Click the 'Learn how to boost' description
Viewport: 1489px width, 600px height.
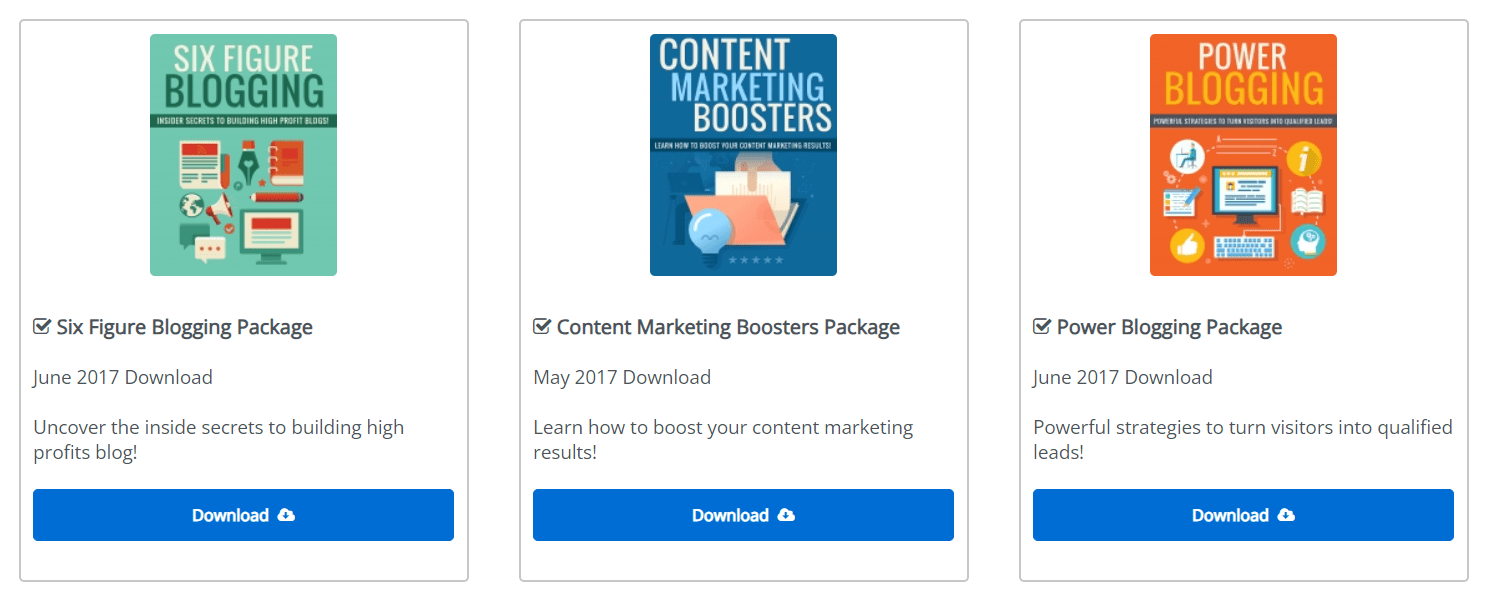point(723,439)
